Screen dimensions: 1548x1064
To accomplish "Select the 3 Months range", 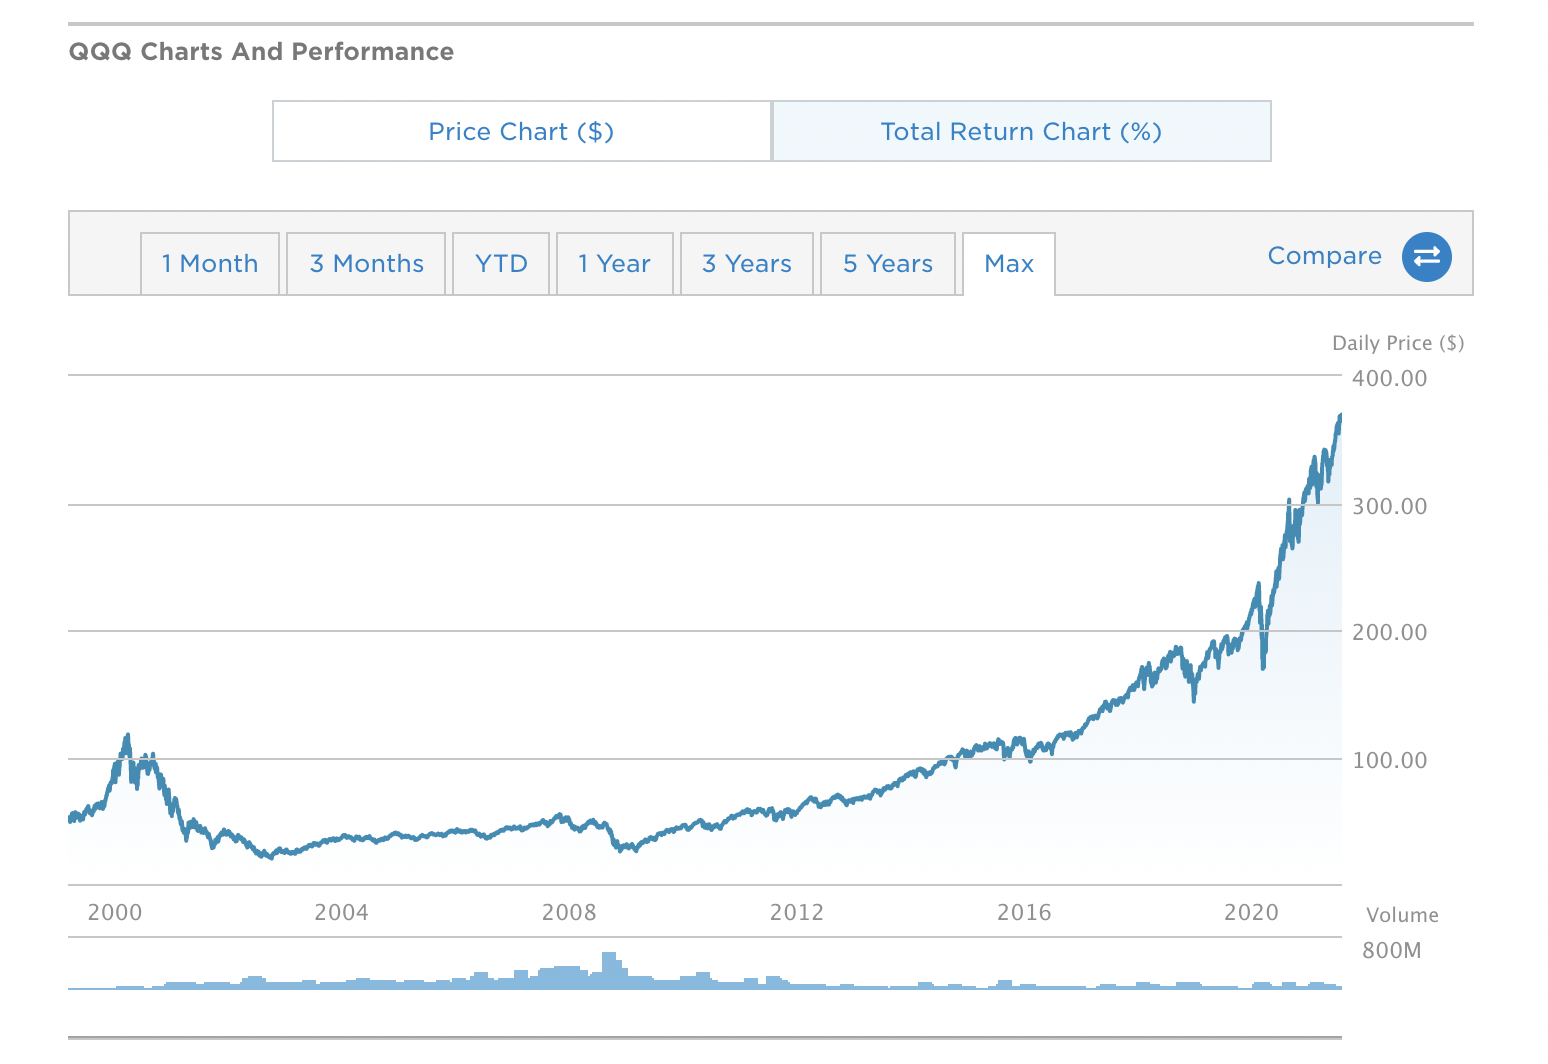I will tap(366, 264).
